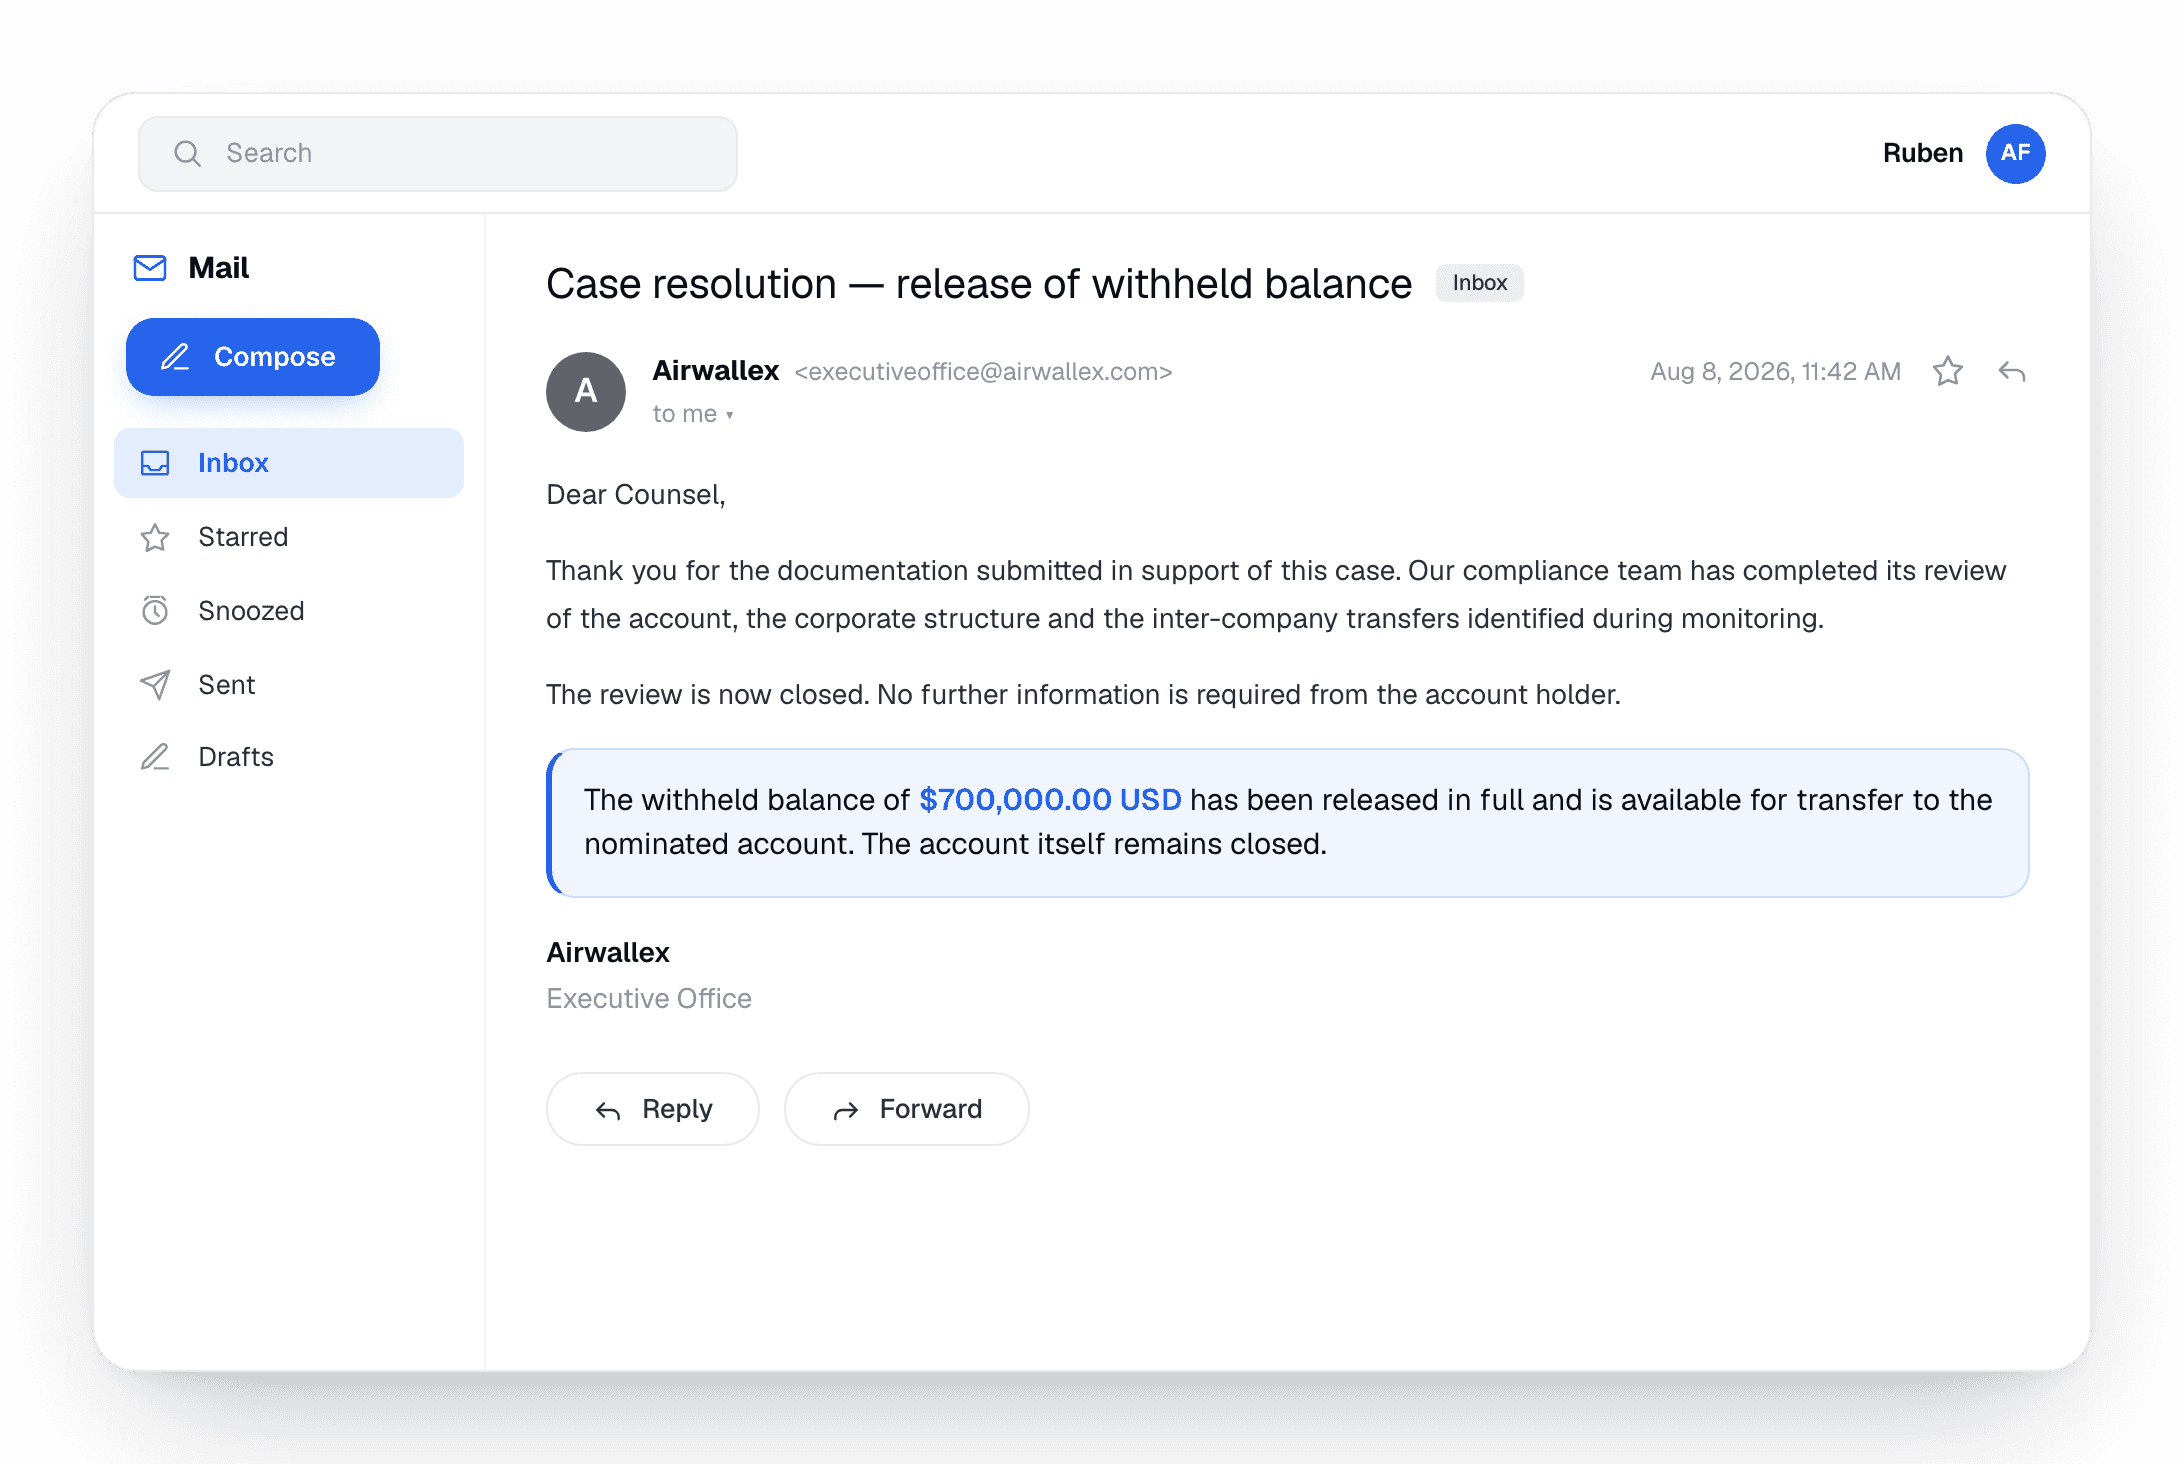Open the Inbox folder
The width and height of the screenshot is (2184, 1464).
[x=289, y=463]
